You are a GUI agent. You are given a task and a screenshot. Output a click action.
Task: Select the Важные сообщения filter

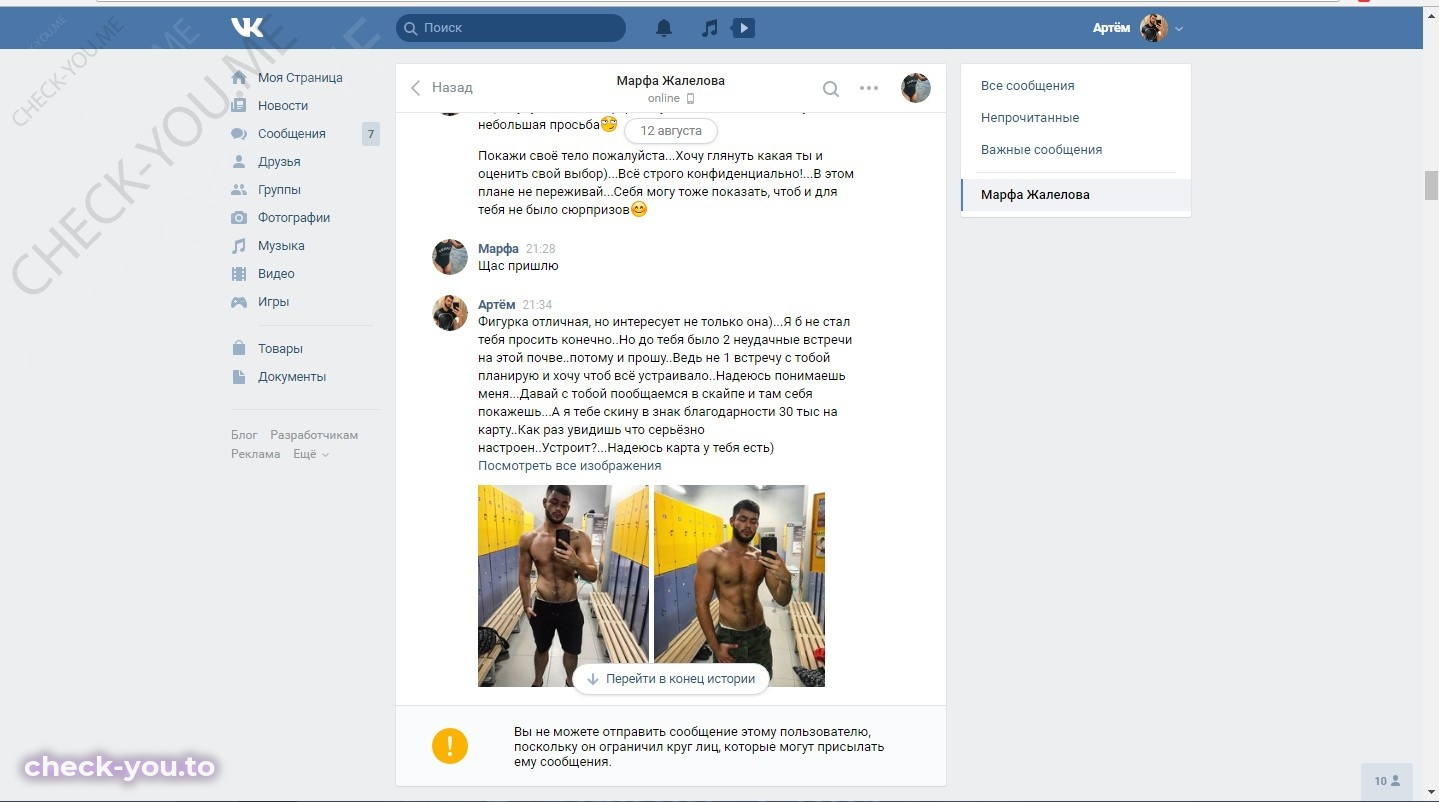coord(1041,150)
